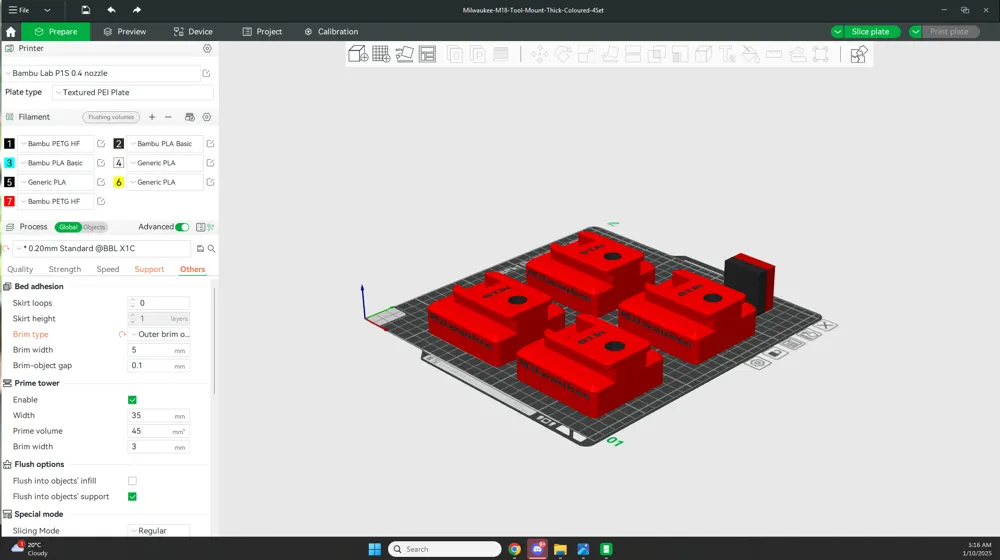Open filament 7 Bambu PETG HF dropdown
Image resolution: width=1000 pixels, height=560 pixels.
pyautogui.click(x=55, y=201)
